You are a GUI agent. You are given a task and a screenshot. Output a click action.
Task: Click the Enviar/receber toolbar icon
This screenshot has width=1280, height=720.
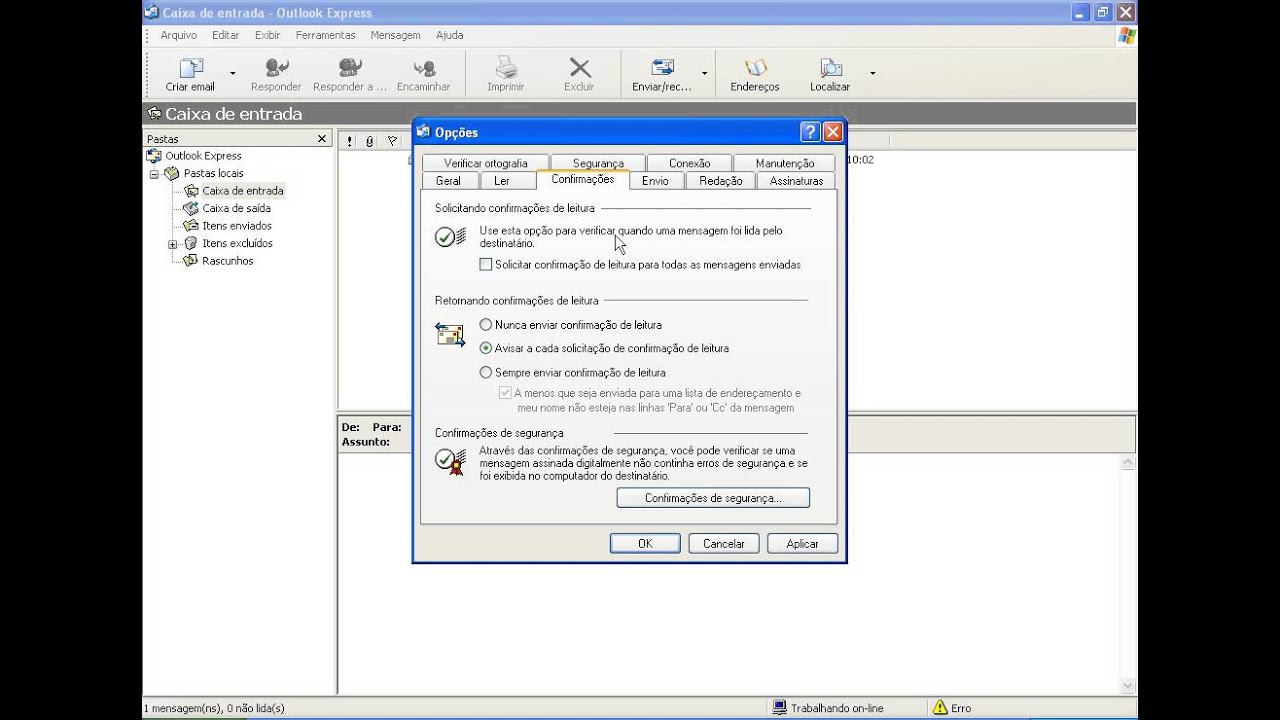[662, 68]
